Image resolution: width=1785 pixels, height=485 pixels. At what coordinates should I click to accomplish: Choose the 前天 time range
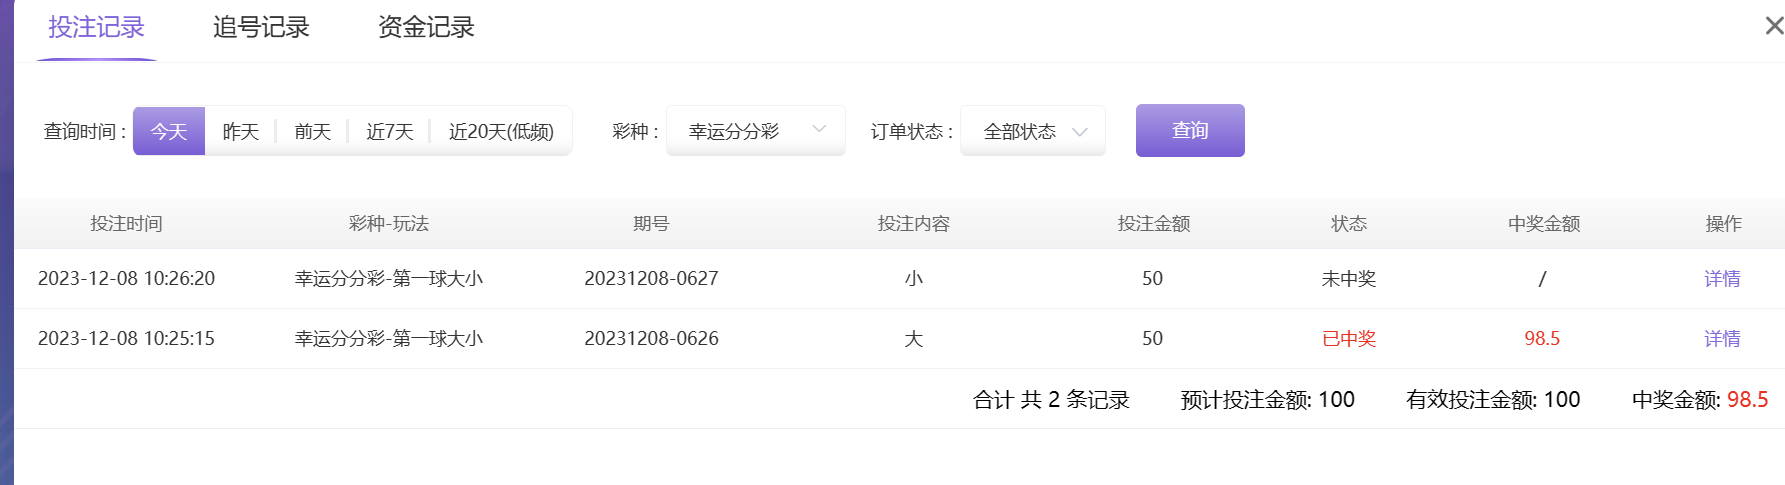tap(313, 131)
